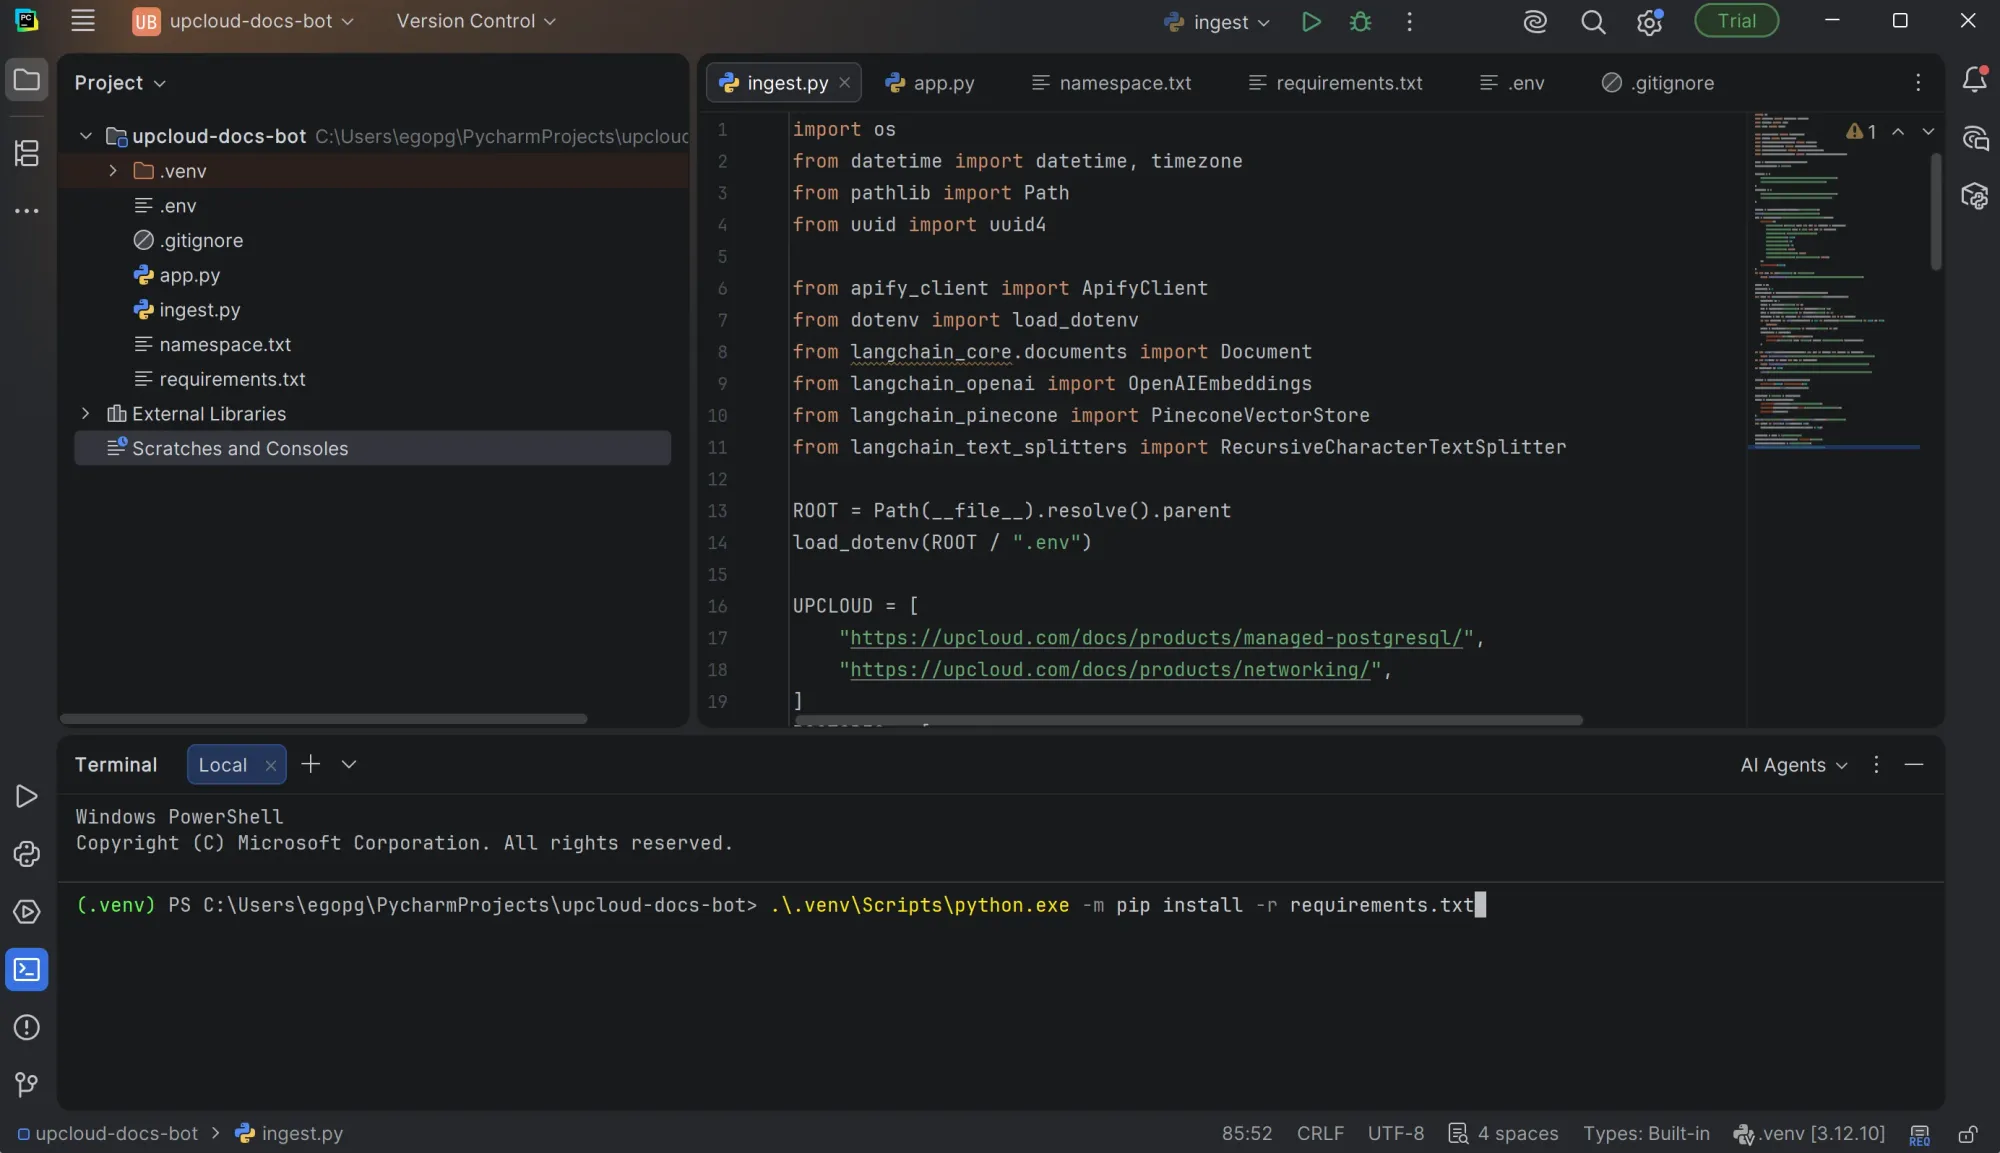Image resolution: width=2000 pixels, height=1153 pixels.
Task: Open Version Control dropdown
Action: pyautogui.click(x=476, y=21)
